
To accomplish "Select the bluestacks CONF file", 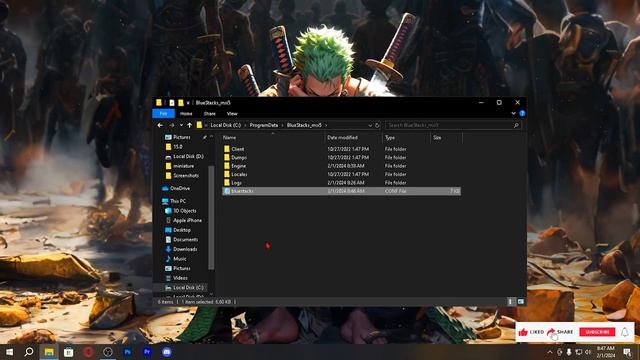I will tap(341, 191).
